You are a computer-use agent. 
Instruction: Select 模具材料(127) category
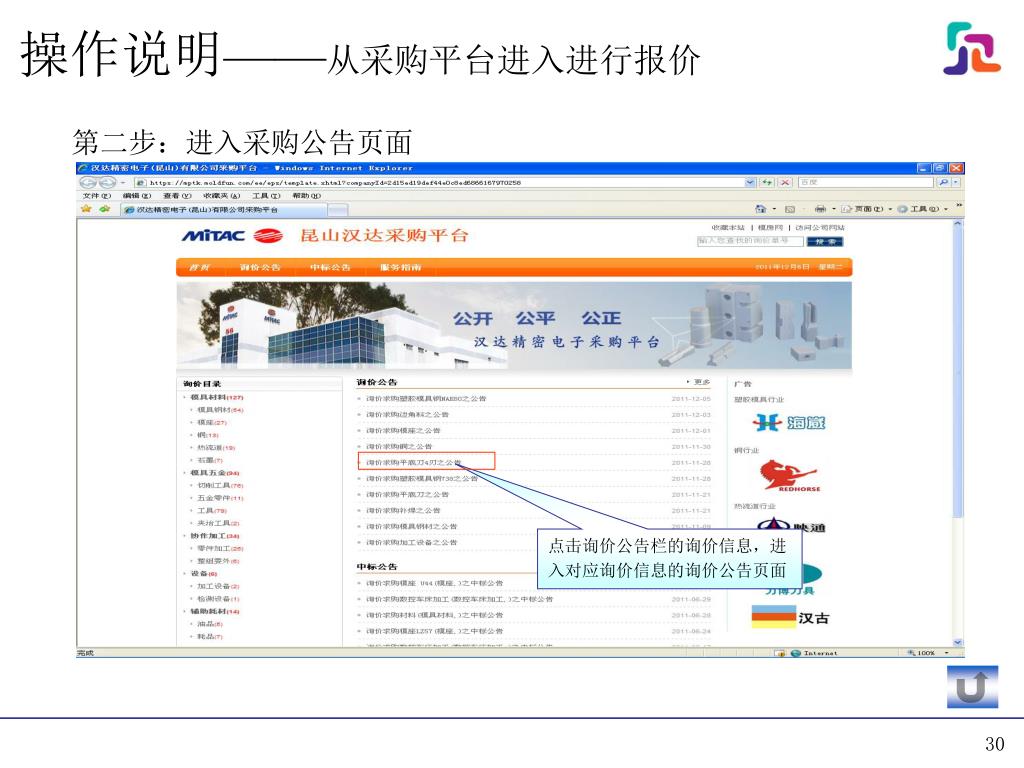point(216,397)
